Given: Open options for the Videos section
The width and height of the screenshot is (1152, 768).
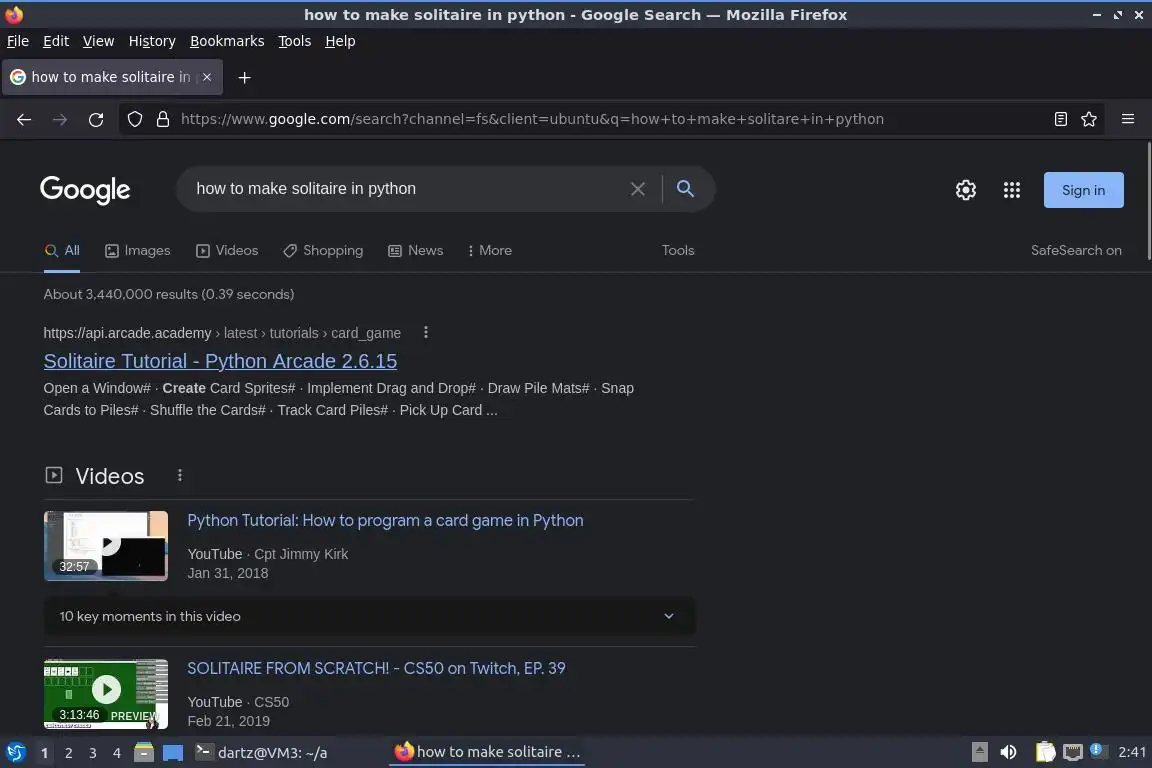Looking at the screenshot, I should pyautogui.click(x=179, y=475).
